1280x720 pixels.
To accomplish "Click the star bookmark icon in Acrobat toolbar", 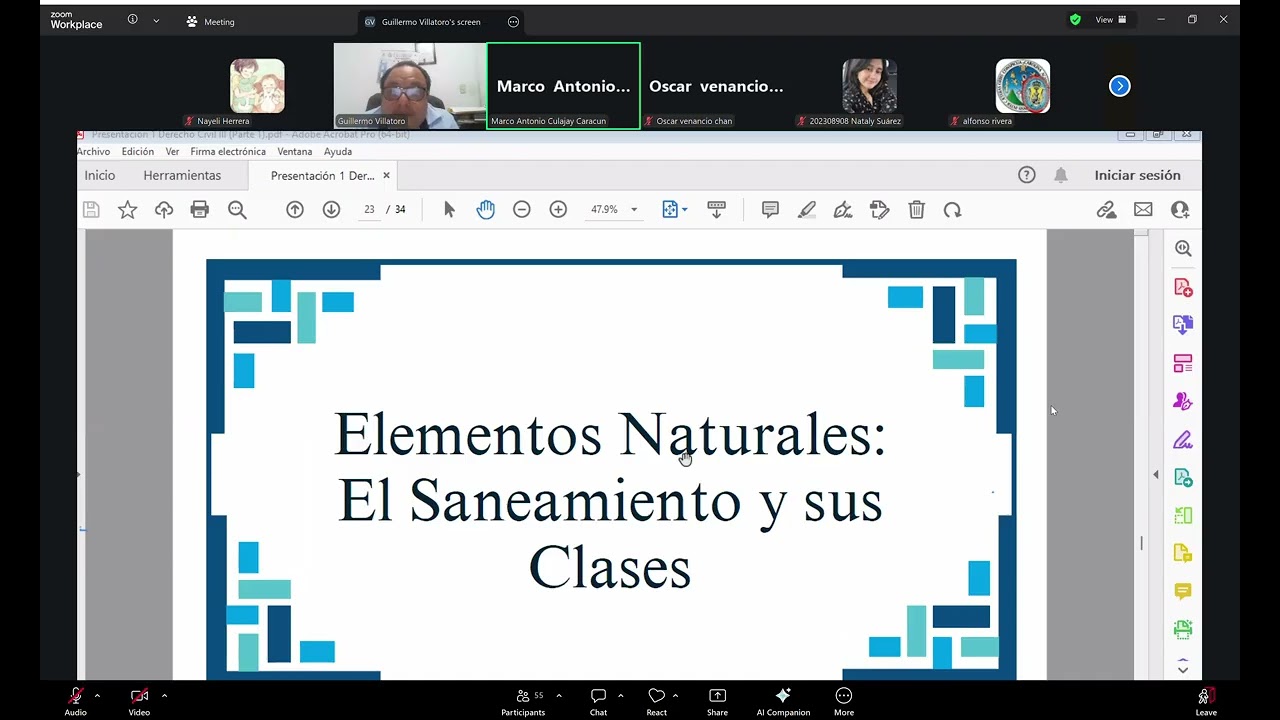I will click(127, 209).
